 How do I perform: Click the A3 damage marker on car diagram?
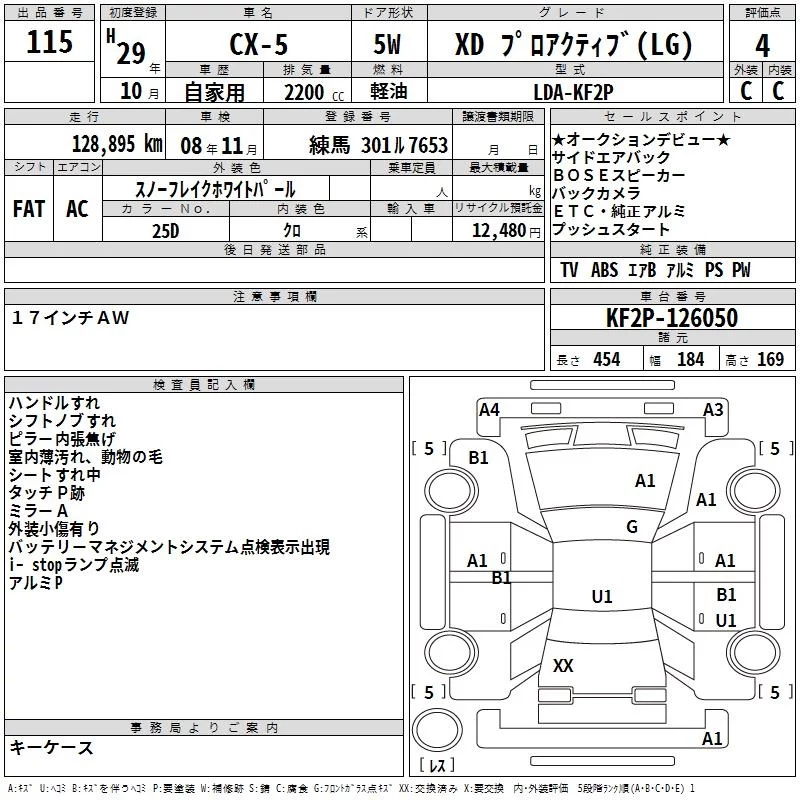pos(713,409)
